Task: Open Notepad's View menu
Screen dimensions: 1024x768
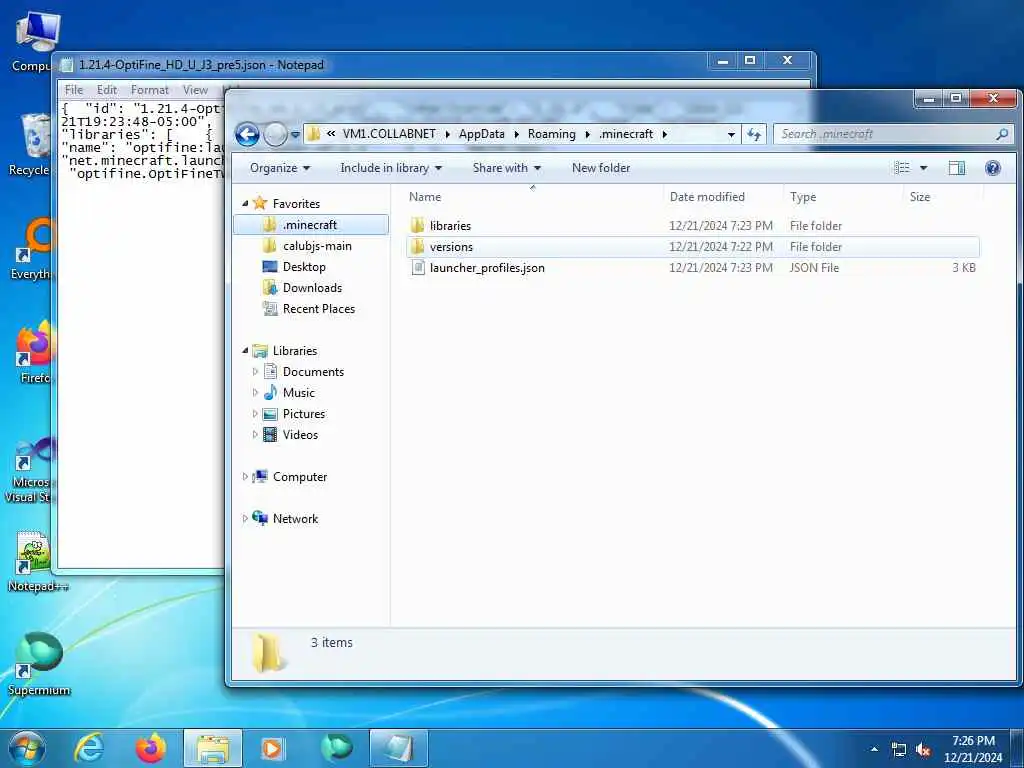Action: click(195, 90)
